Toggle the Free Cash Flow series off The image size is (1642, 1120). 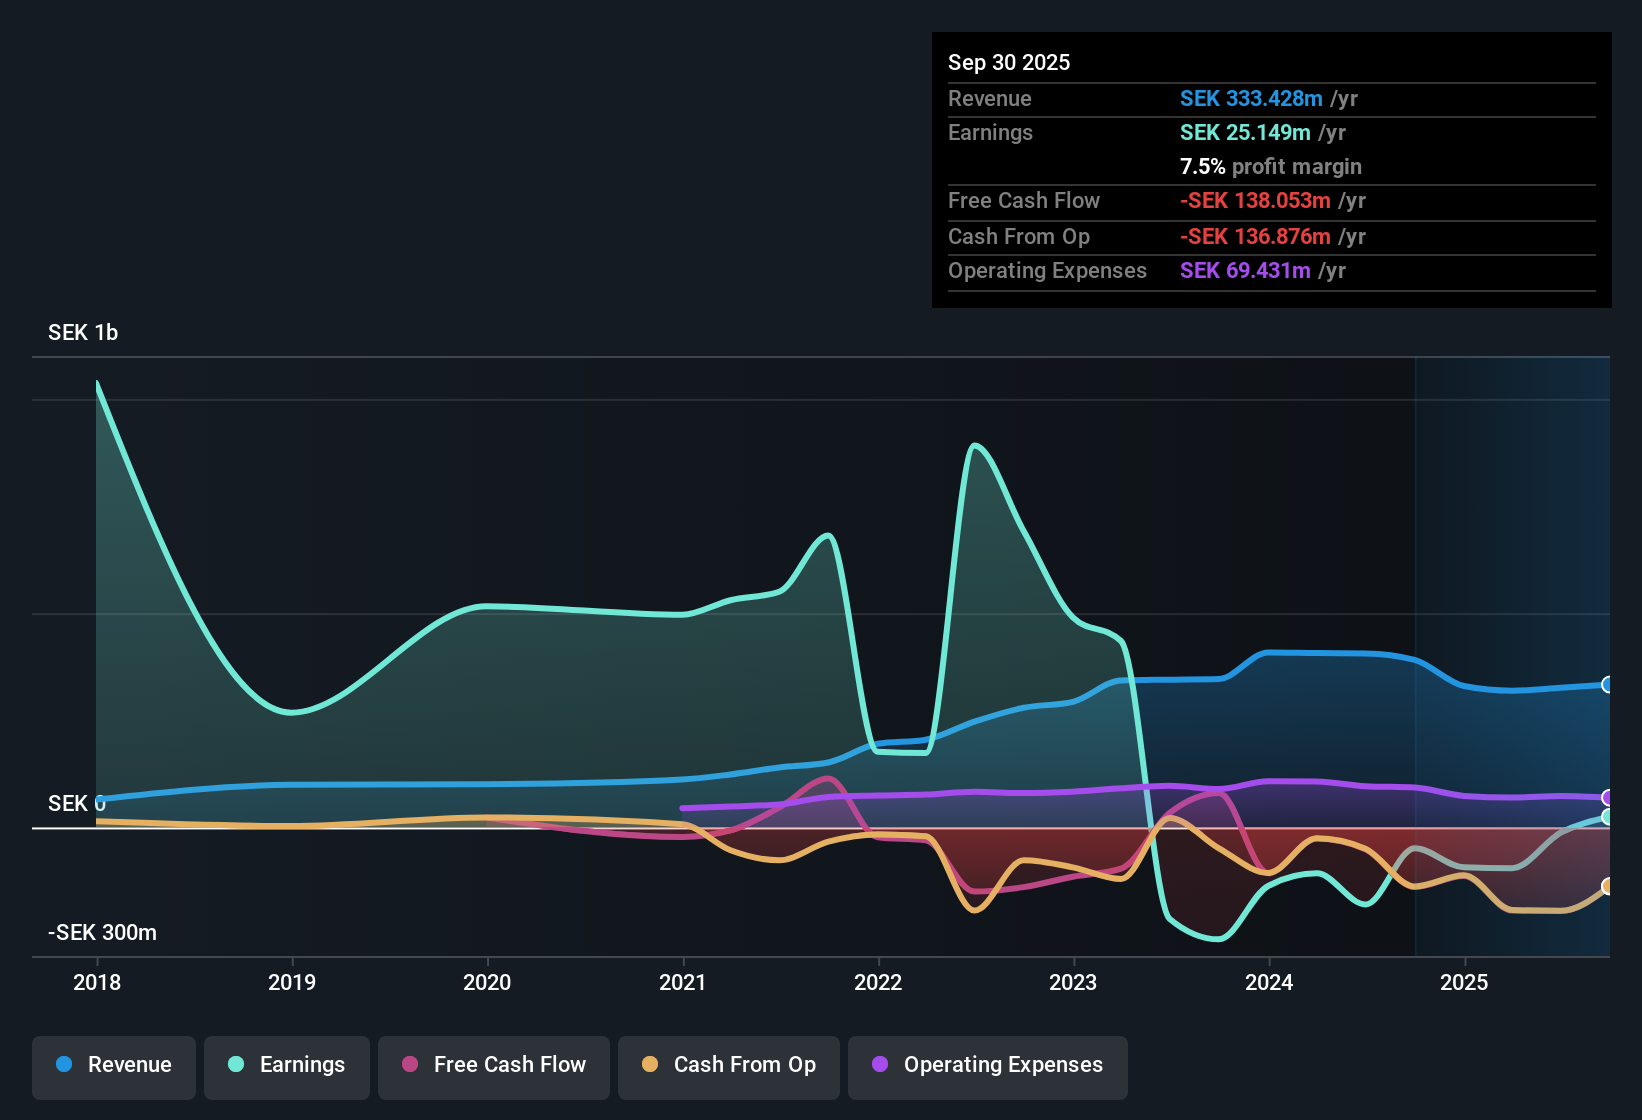click(493, 1065)
